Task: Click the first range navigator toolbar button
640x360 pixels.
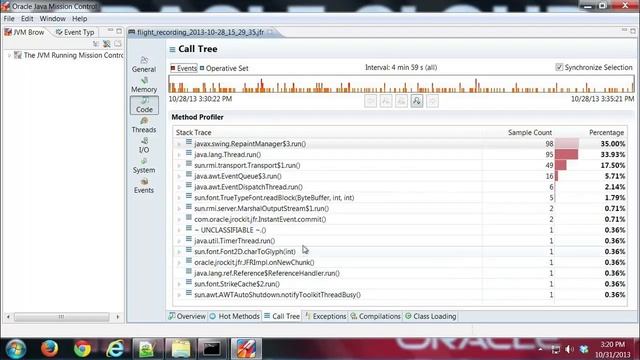Action: [x=371, y=101]
